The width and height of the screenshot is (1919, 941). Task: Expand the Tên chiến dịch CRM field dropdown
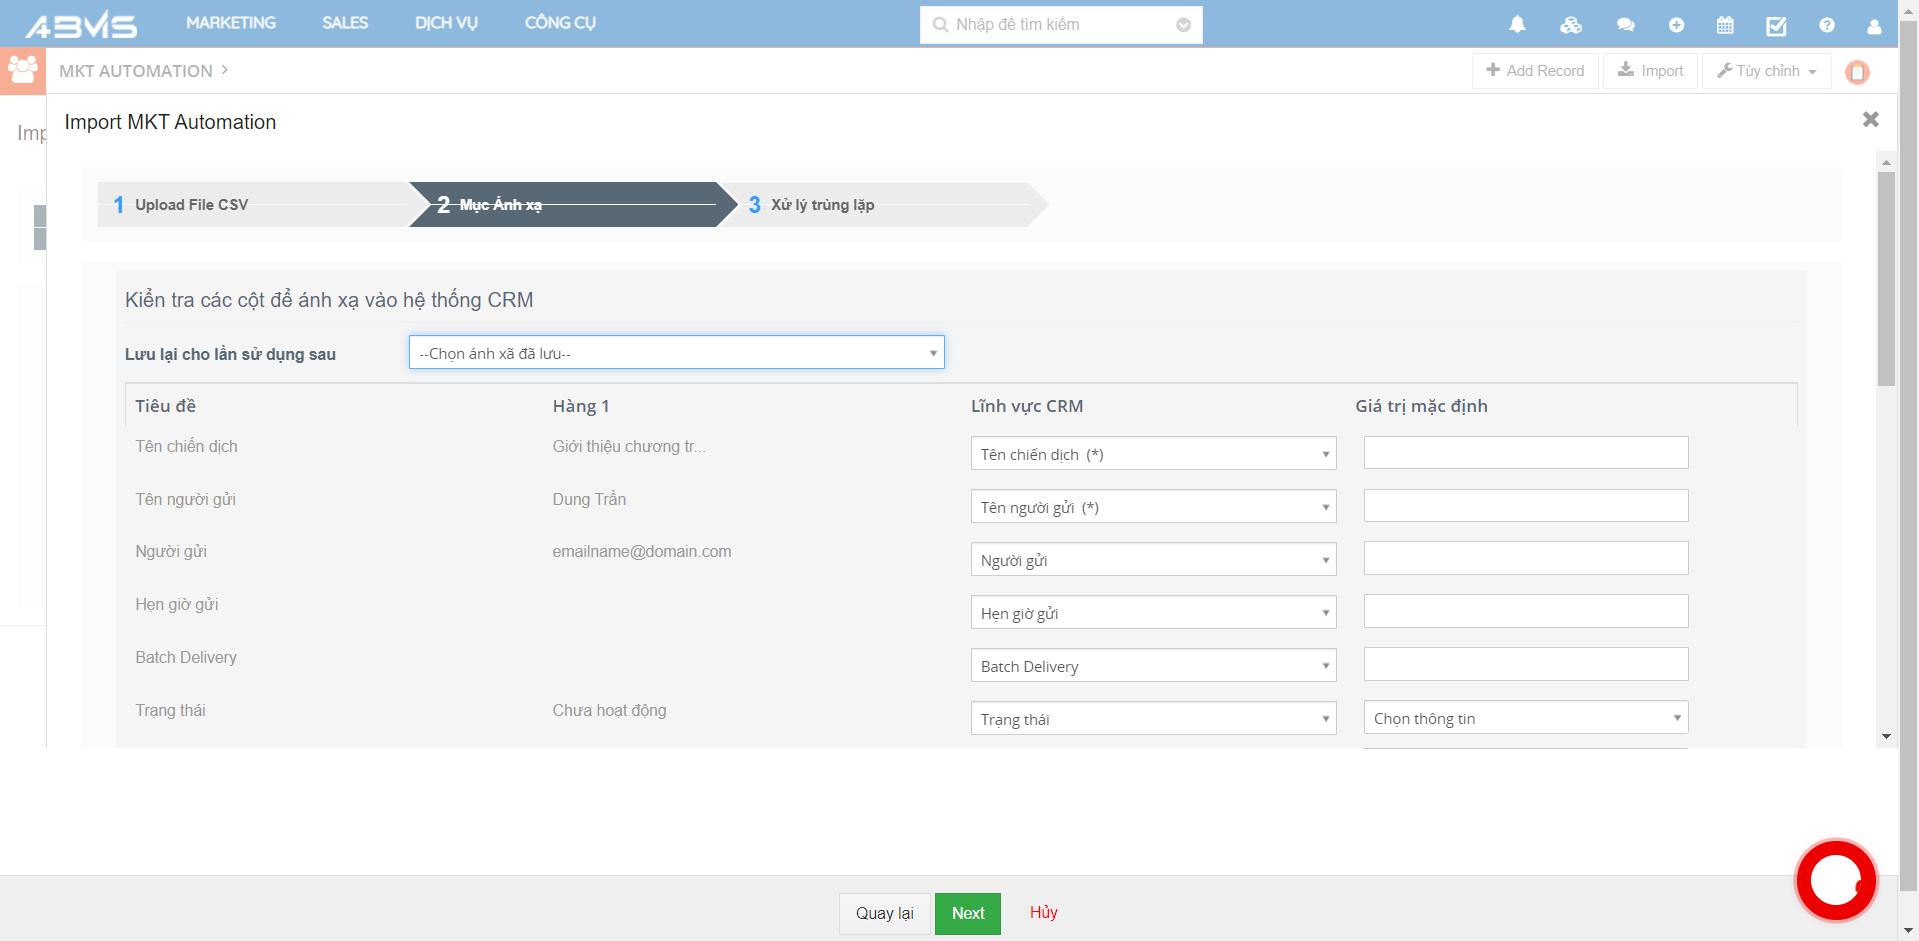coord(1153,454)
